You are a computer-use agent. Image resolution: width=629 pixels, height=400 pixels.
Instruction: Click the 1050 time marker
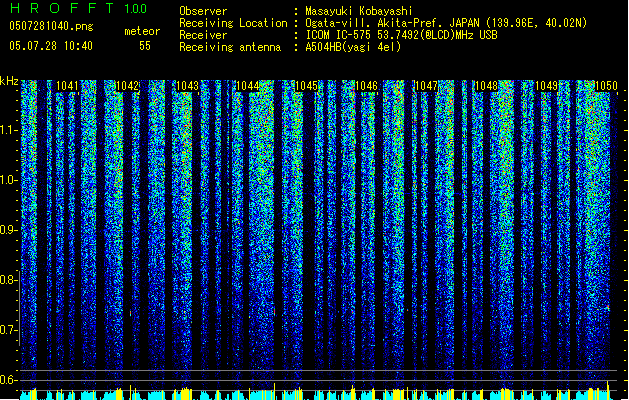[x=606, y=86]
